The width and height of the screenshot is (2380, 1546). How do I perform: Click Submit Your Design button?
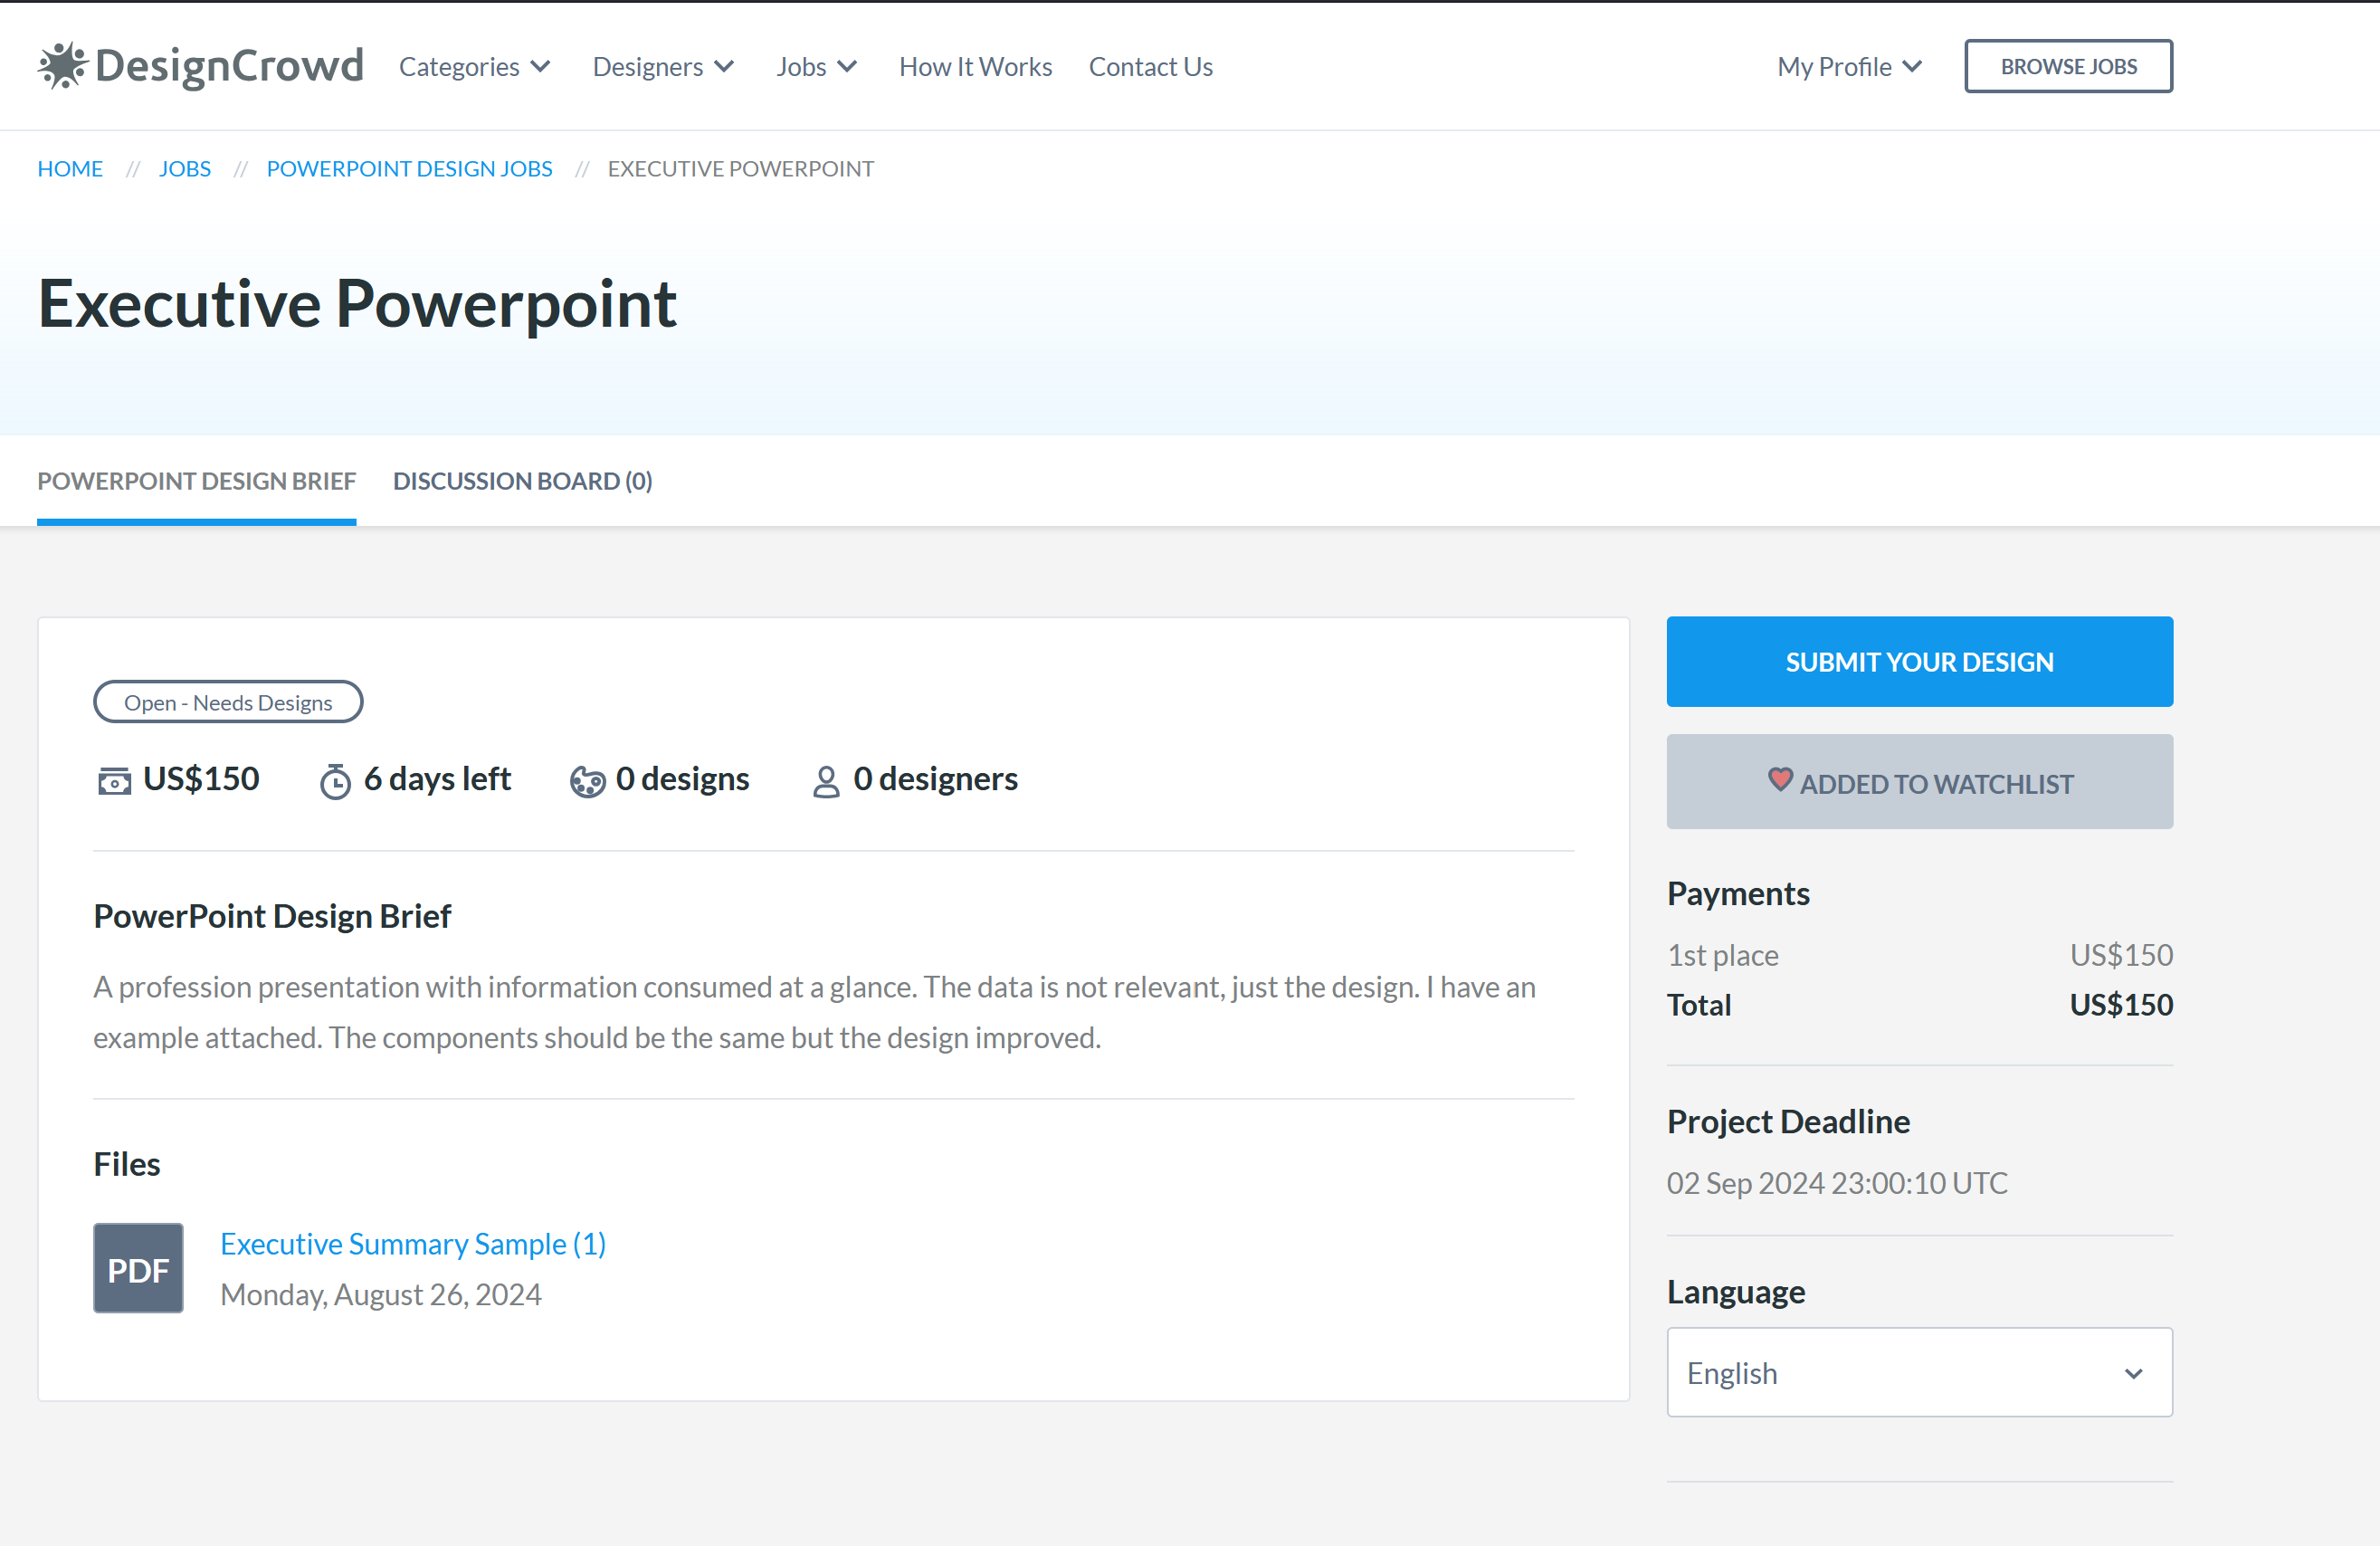click(1920, 662)
